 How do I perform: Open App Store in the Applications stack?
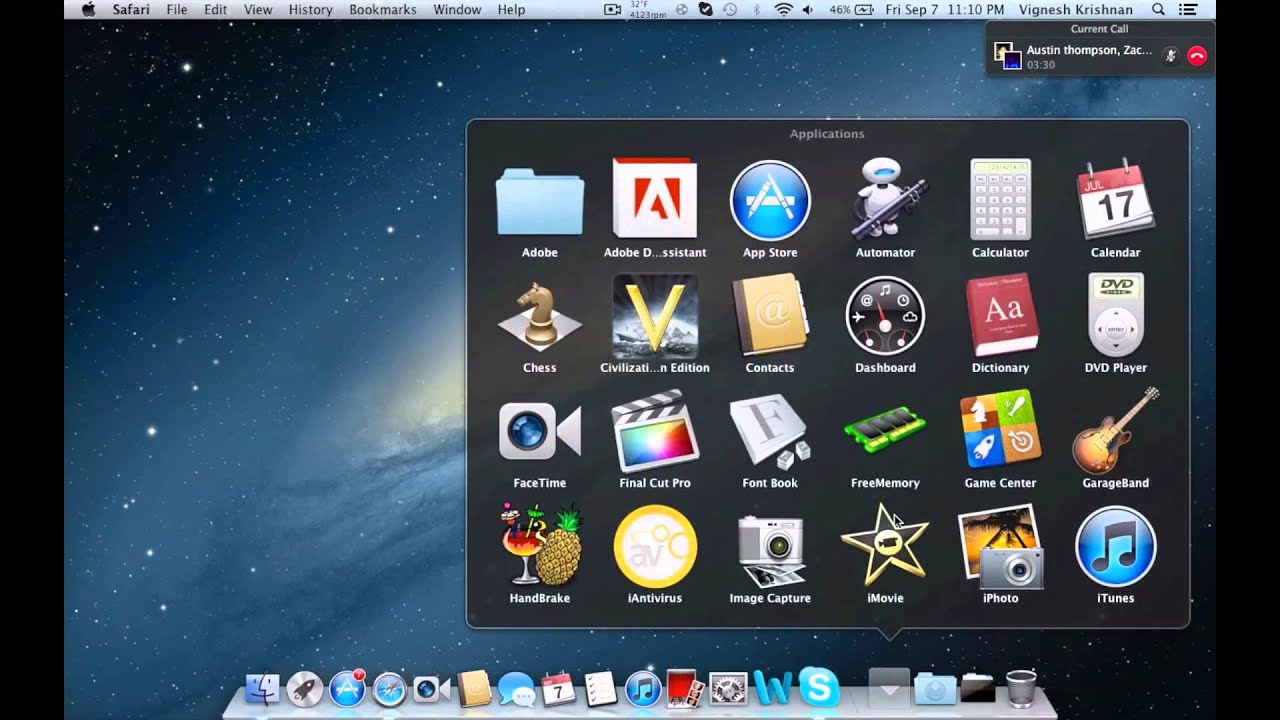[x=769, y=200]
